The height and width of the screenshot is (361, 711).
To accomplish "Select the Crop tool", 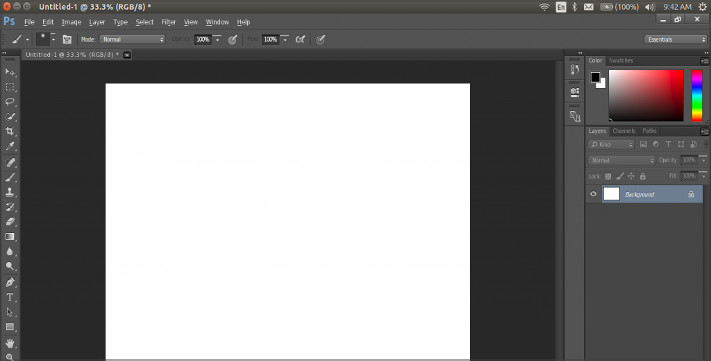I will click(x=10, y=132).
